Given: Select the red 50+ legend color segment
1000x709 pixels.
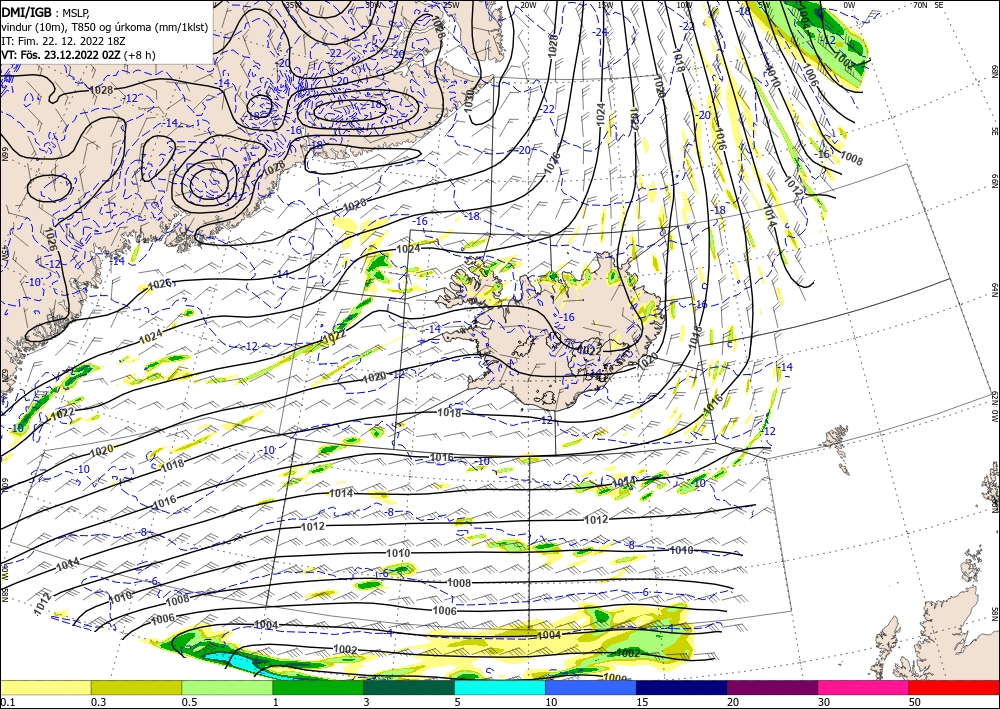Looking at the screenshot, I should pyautogui.click(x=954, y=687).
